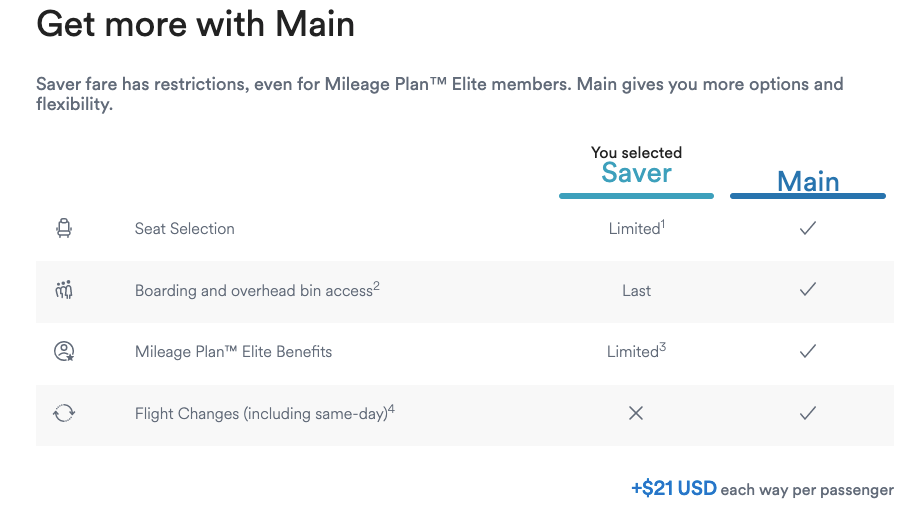
Task: Select the Saver fare column header
Action: 637,173
